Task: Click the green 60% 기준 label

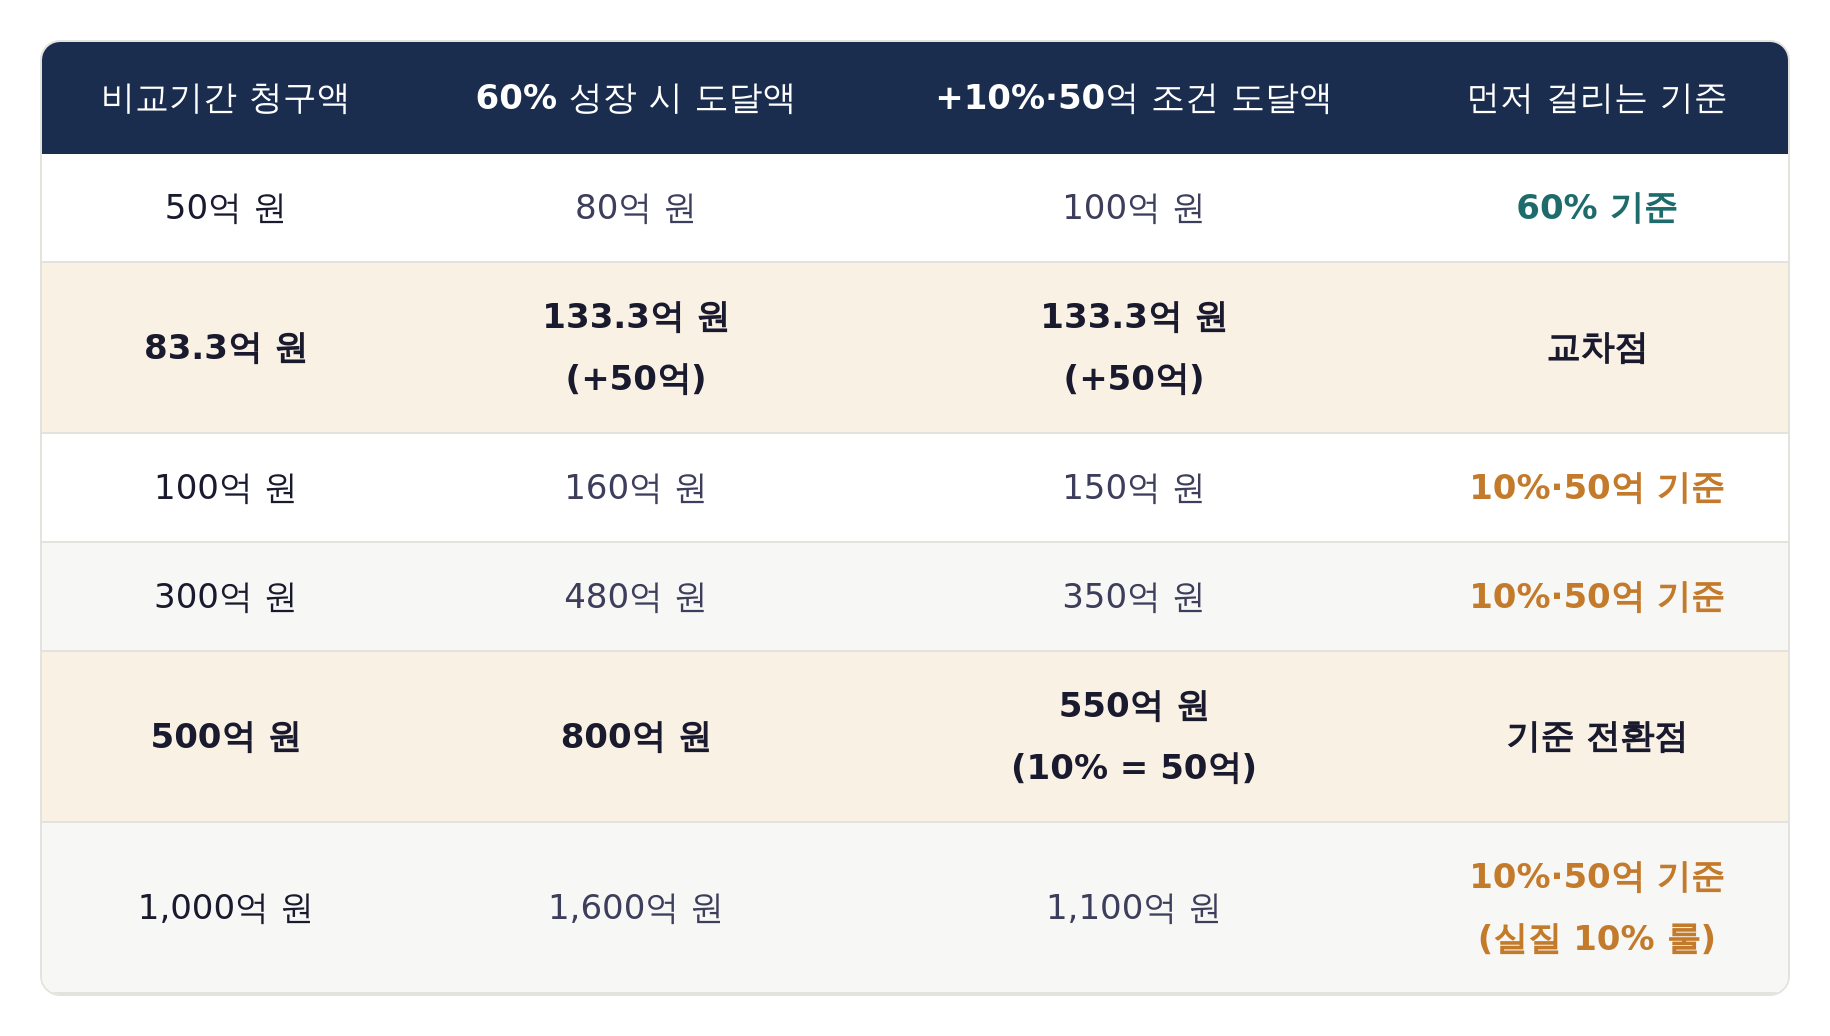Action: click(x=1596, y=208)
